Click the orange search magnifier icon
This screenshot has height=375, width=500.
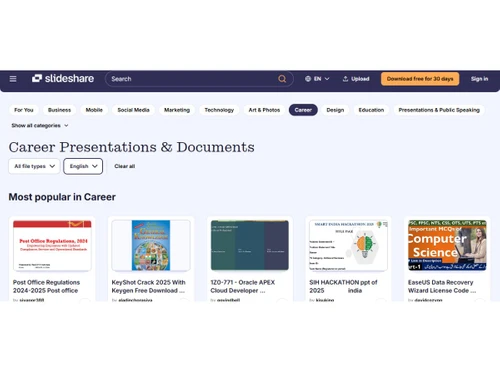pos(282,79)
